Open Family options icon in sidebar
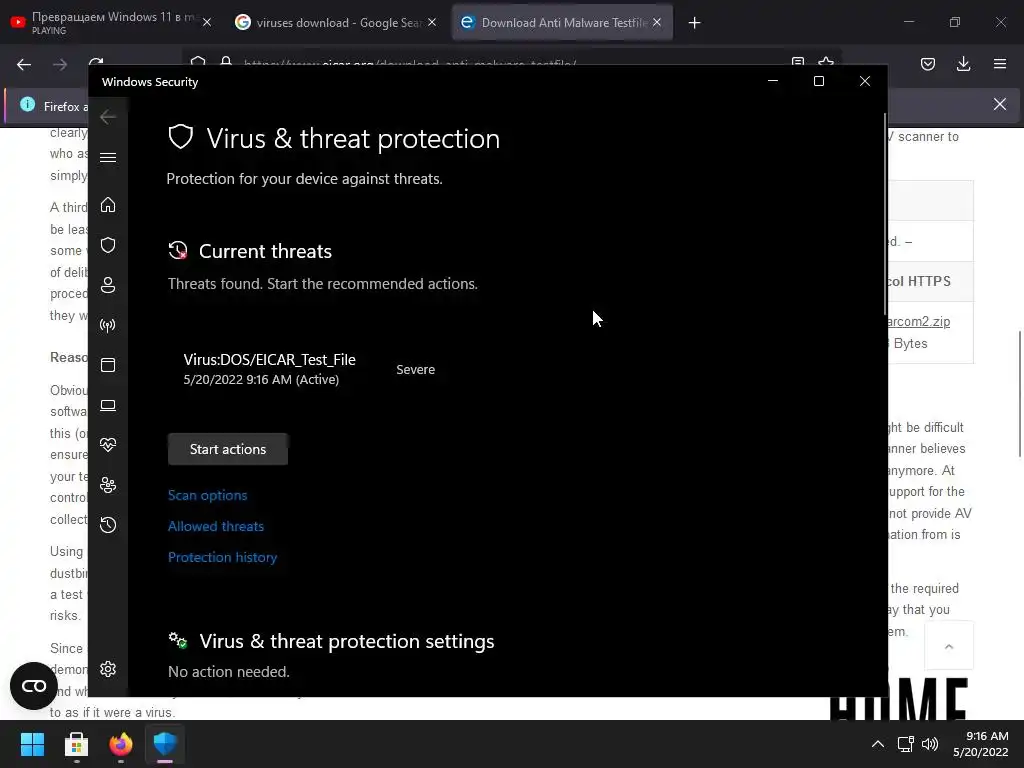Screen dimensions: 1024x768 (108, 485)
